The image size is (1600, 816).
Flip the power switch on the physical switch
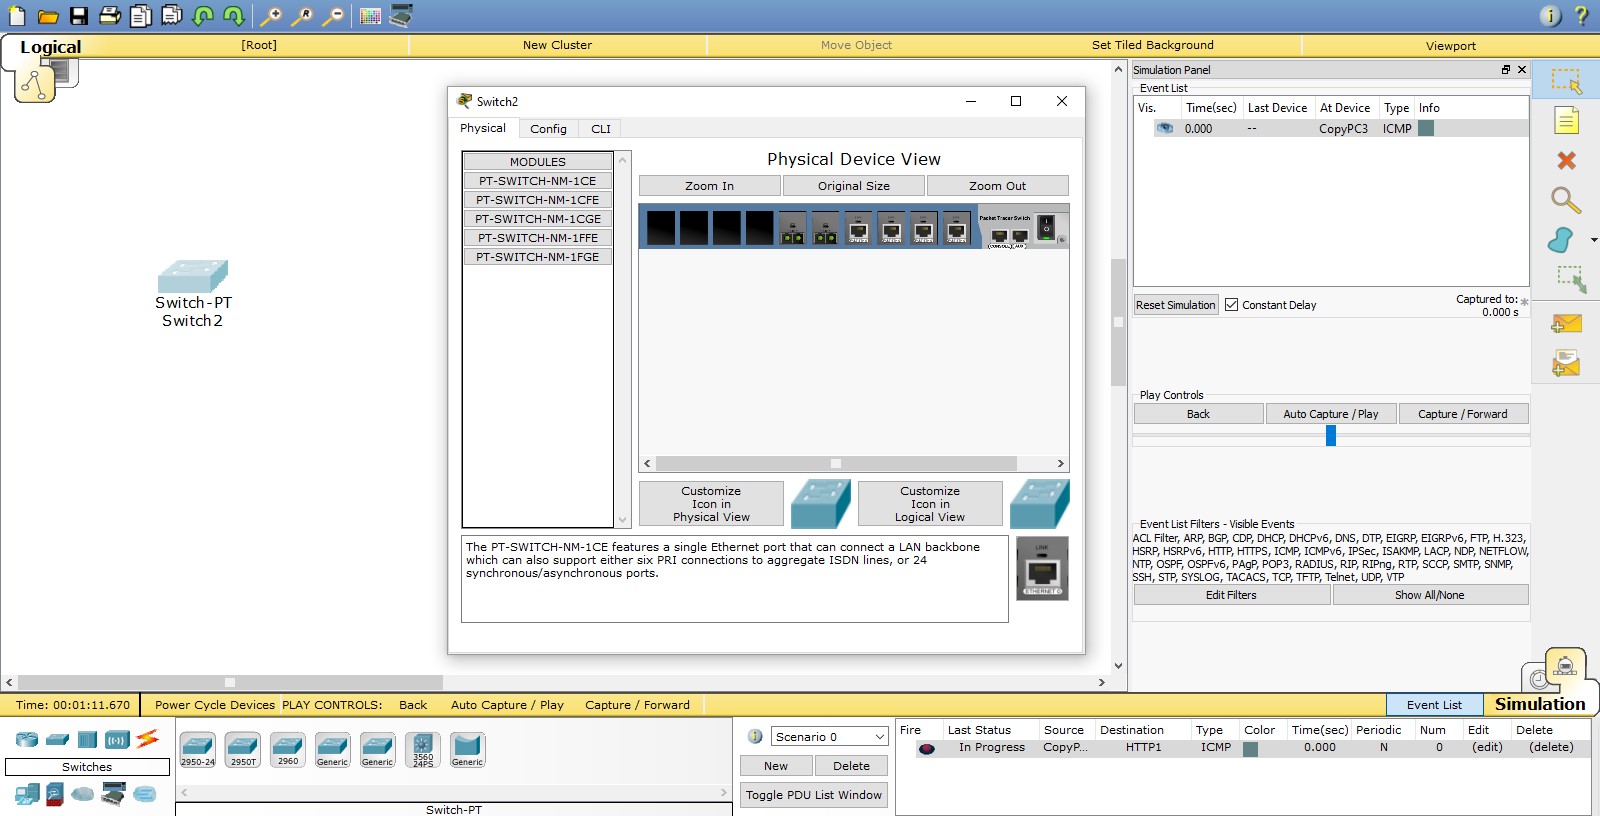[1046, 228]
